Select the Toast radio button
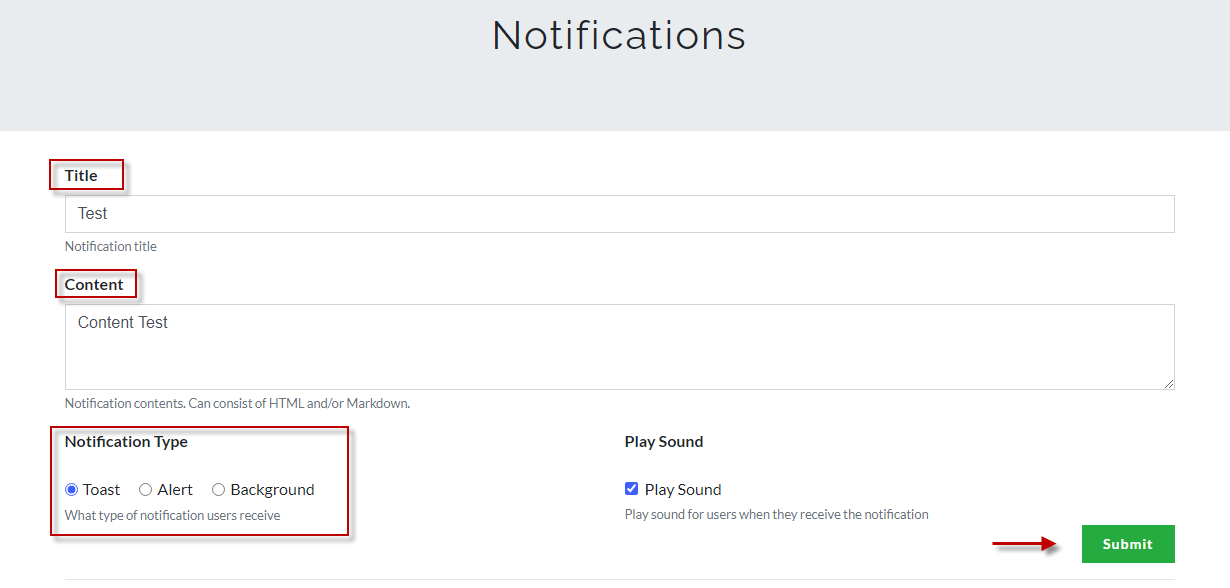Image resolution: width=1230 pixels, height=588 pixels. point(72,490)
